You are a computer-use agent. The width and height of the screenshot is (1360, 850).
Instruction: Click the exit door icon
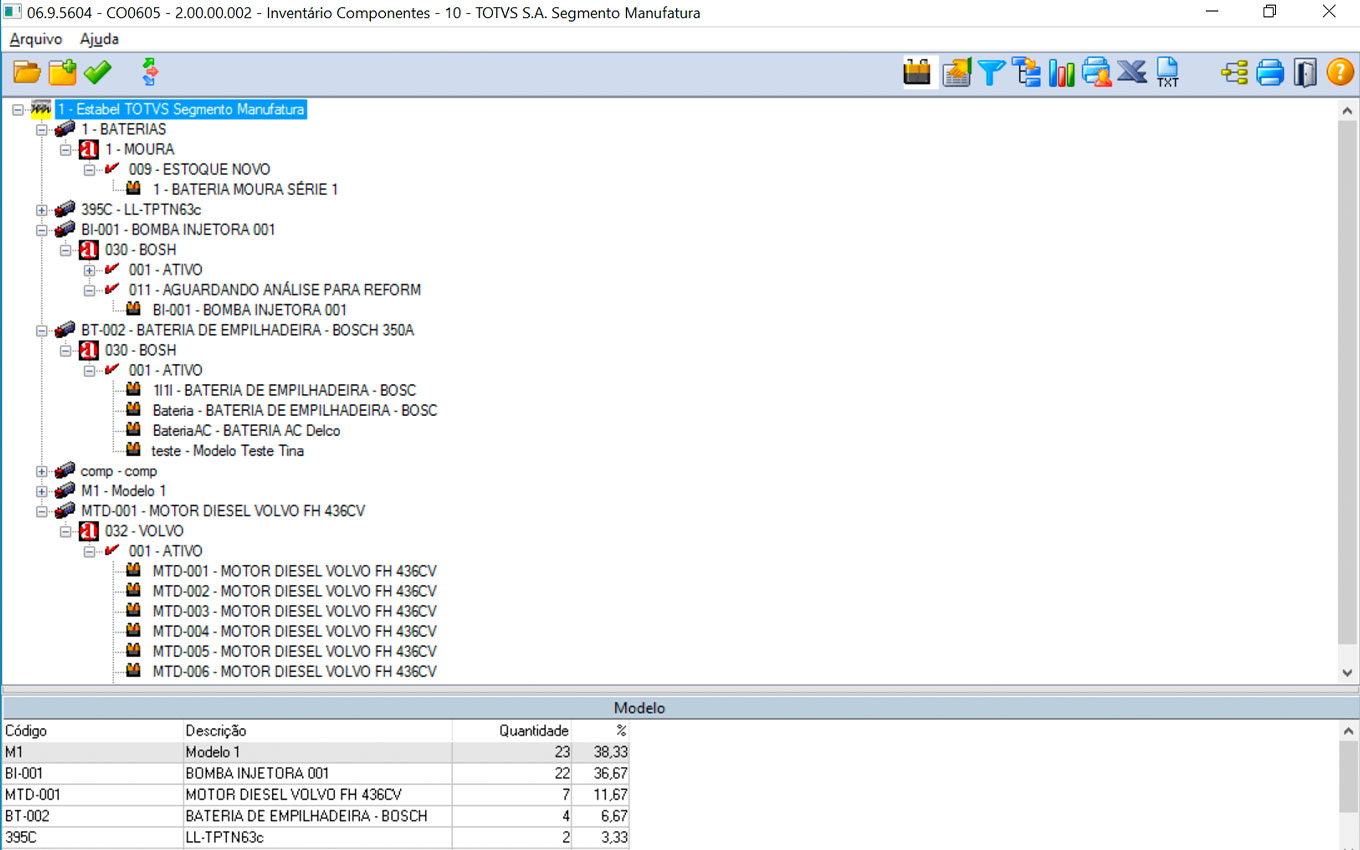click(1305, 72)
